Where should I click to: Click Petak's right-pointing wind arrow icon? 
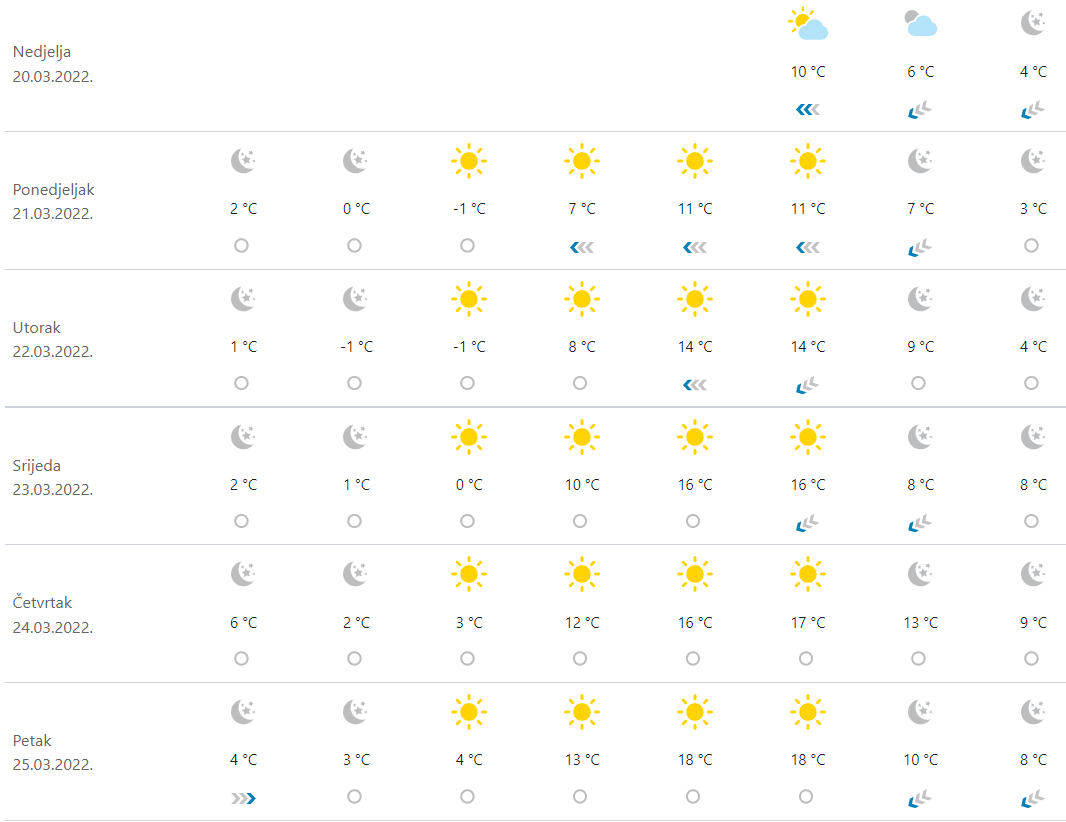(x=243, y=797)
